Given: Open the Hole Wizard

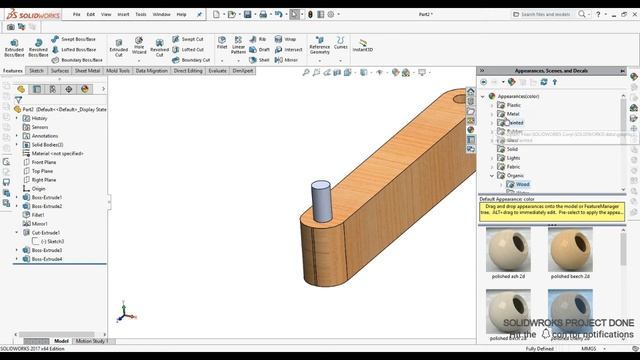Looking at the screenshot, I should tap(139, 46).
